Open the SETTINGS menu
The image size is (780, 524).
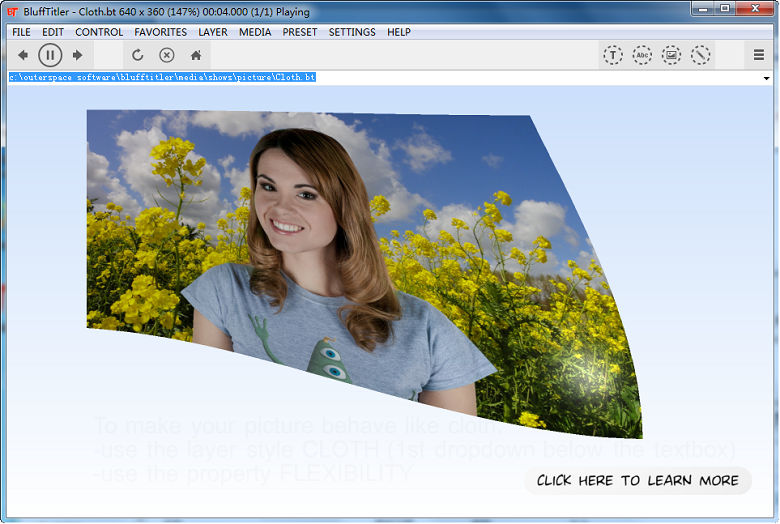[352, 32]
